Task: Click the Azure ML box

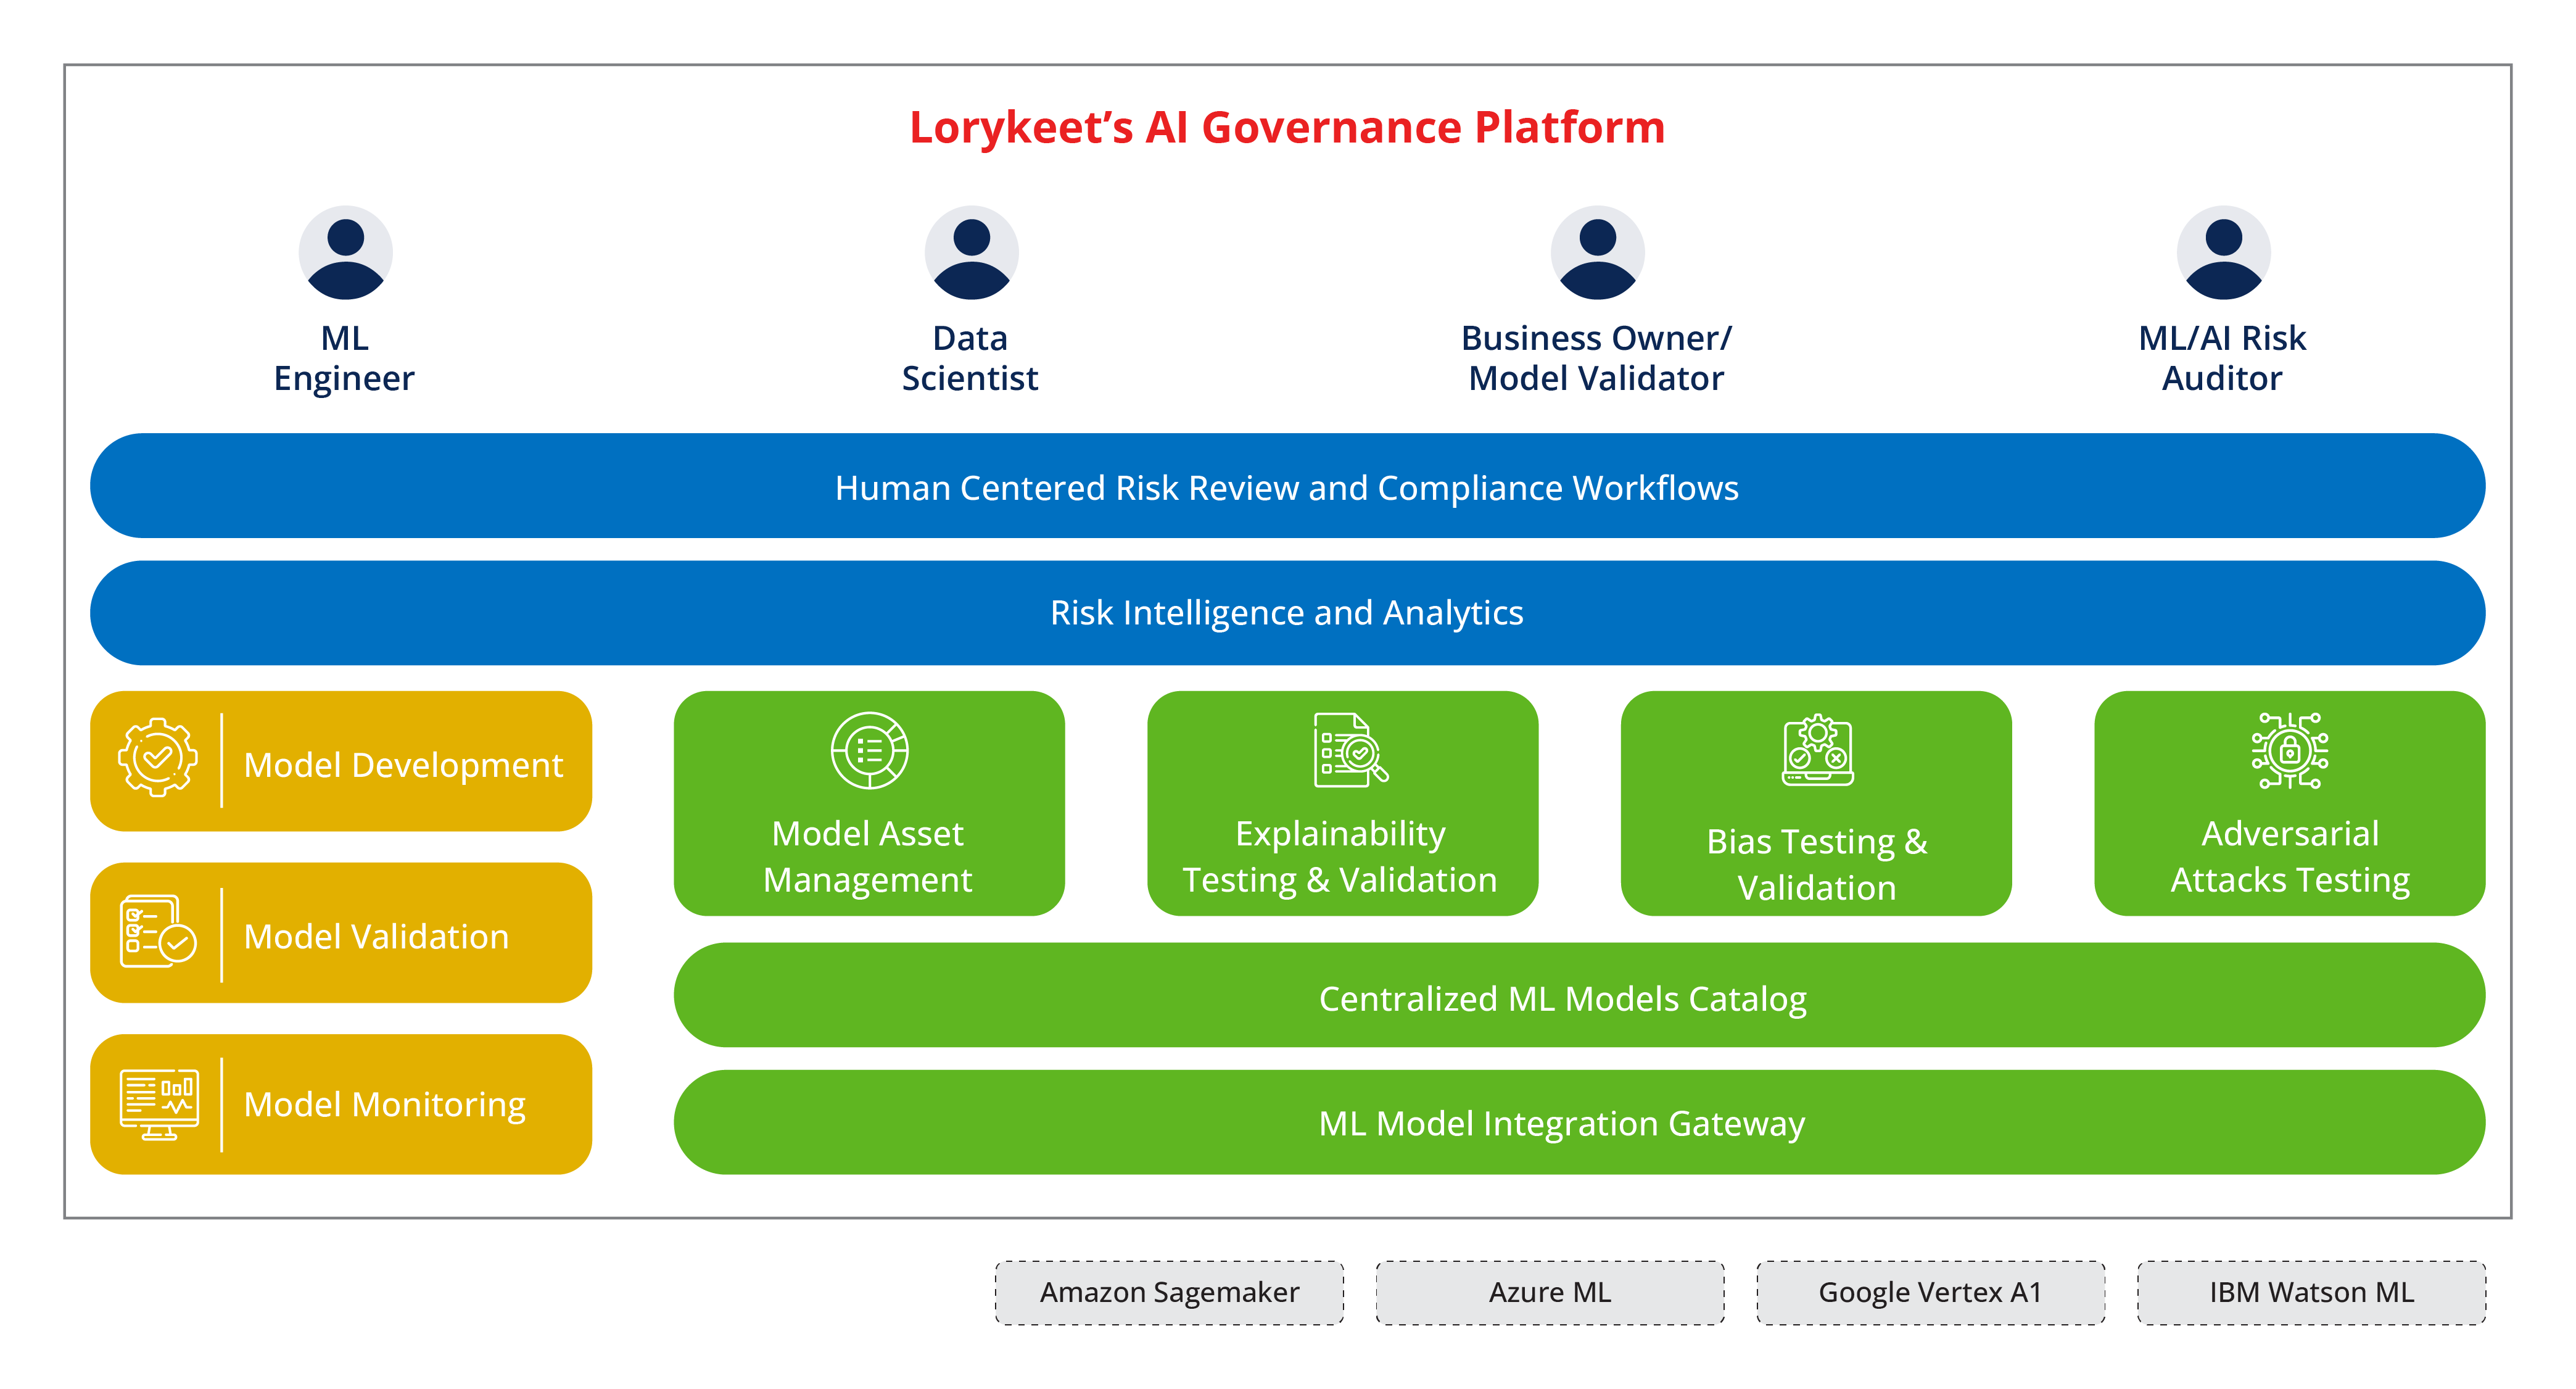Action: coord(1550,1292)
